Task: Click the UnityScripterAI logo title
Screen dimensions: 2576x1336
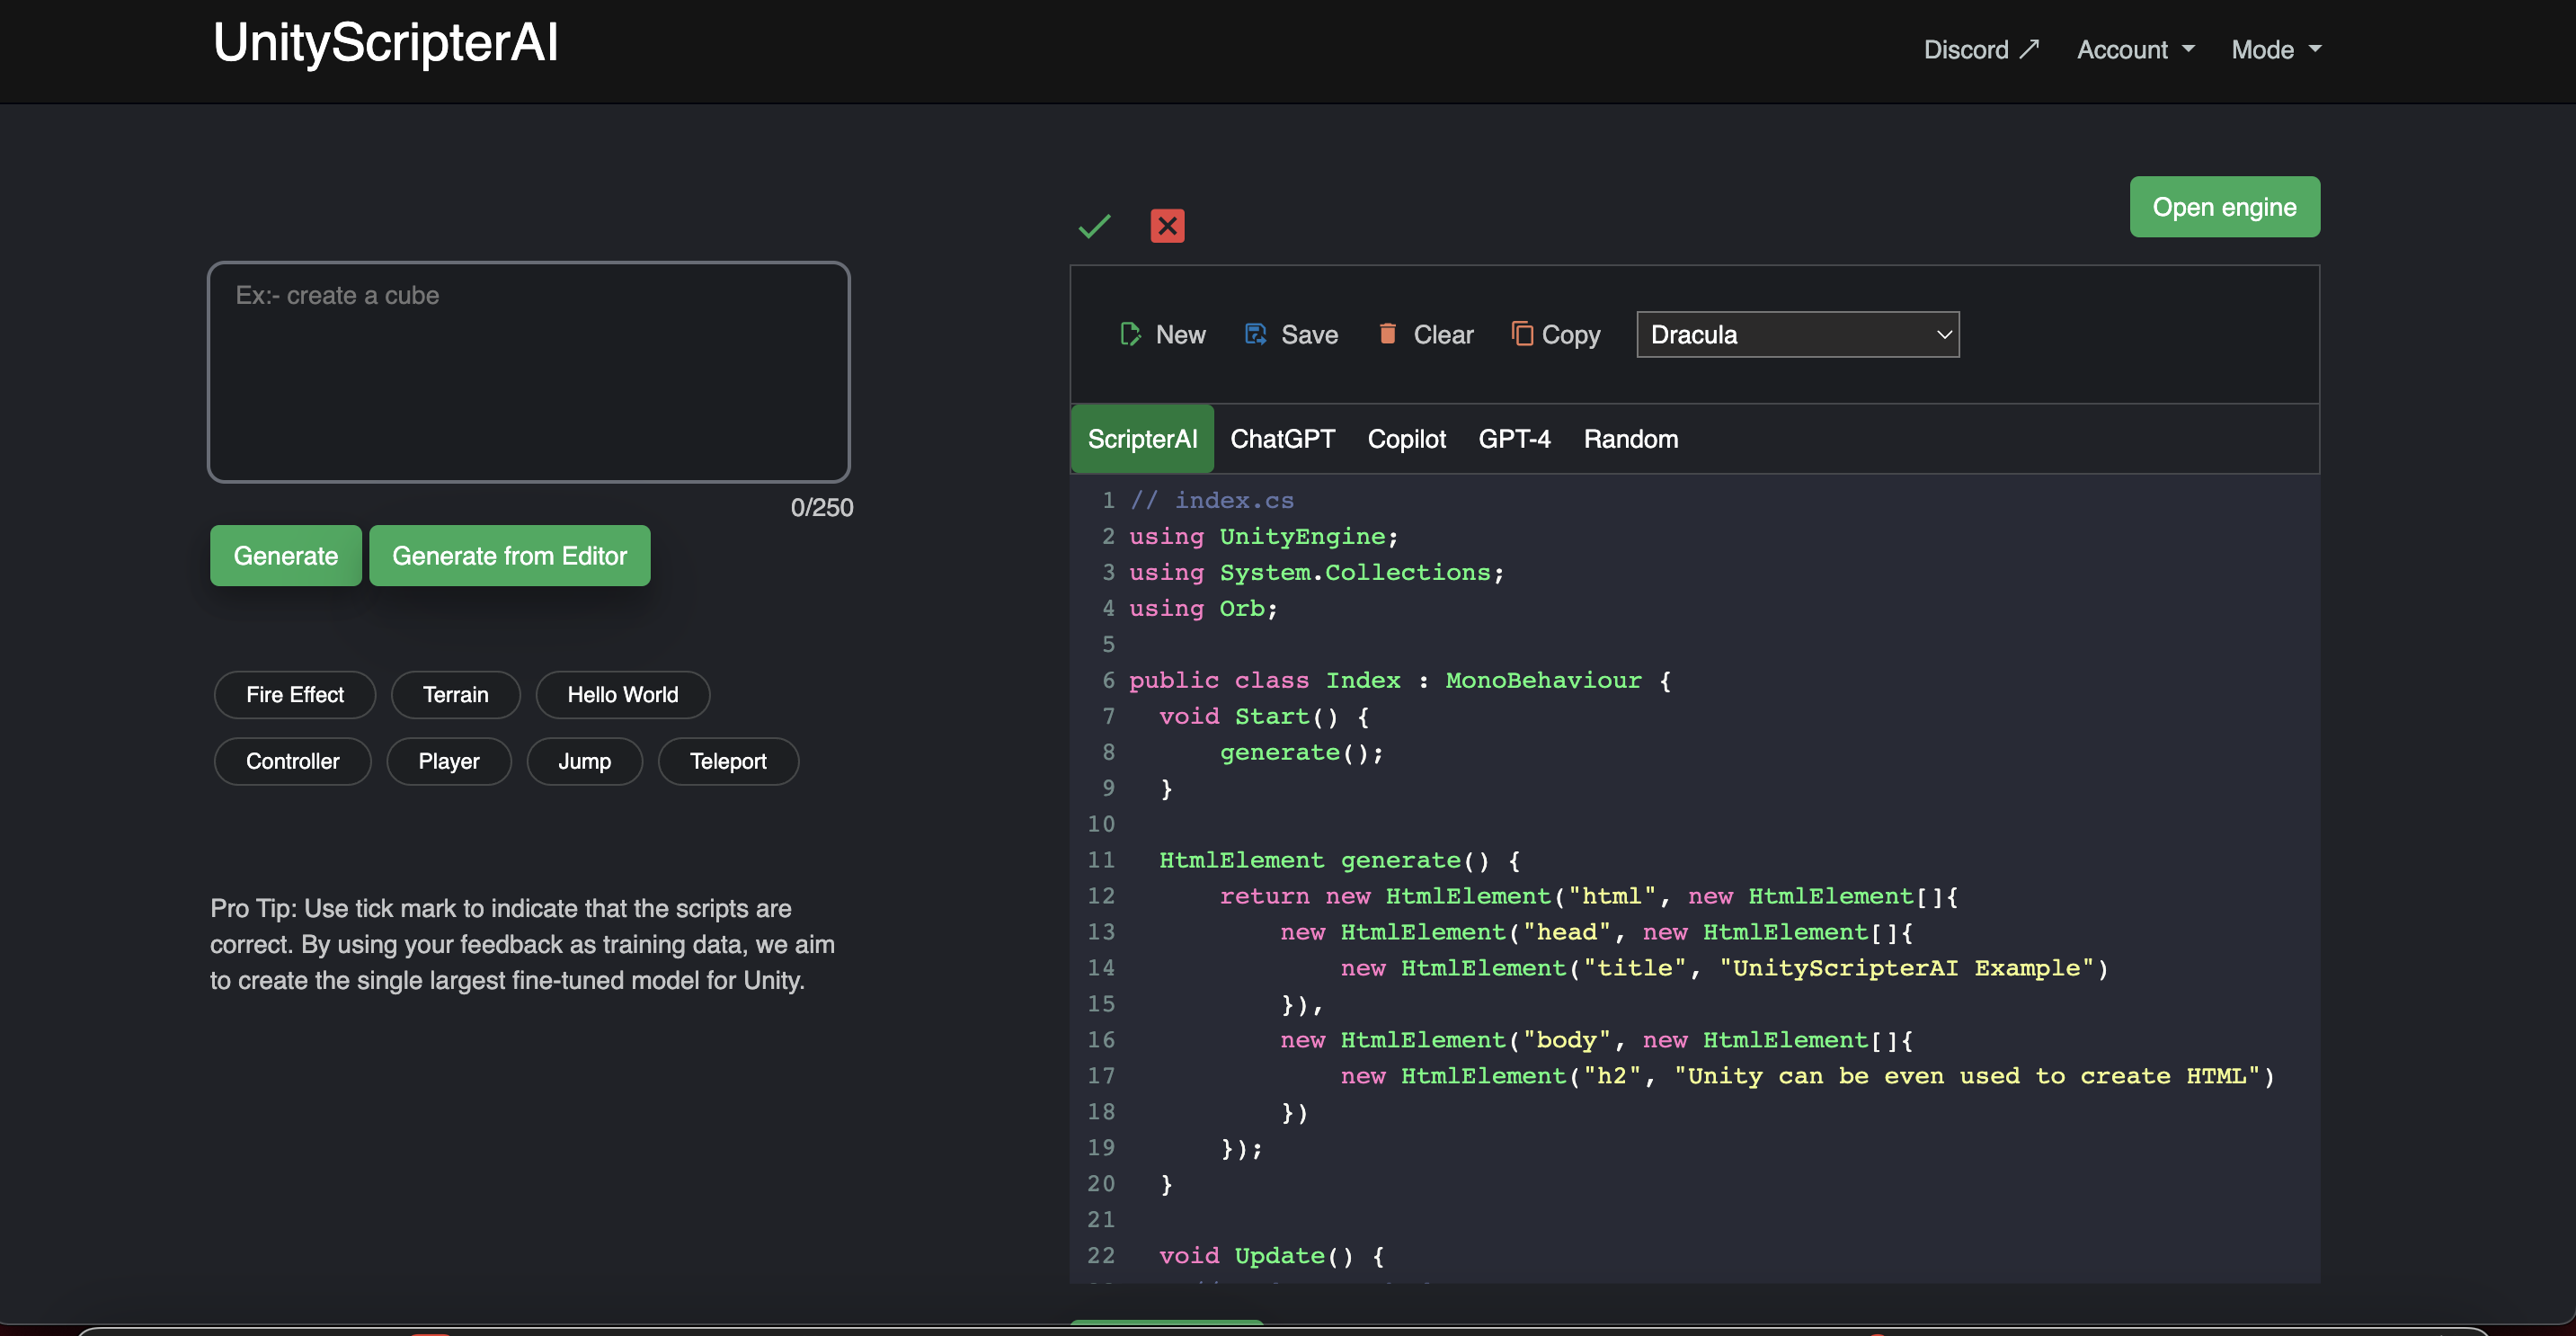Action: (385, 43)
